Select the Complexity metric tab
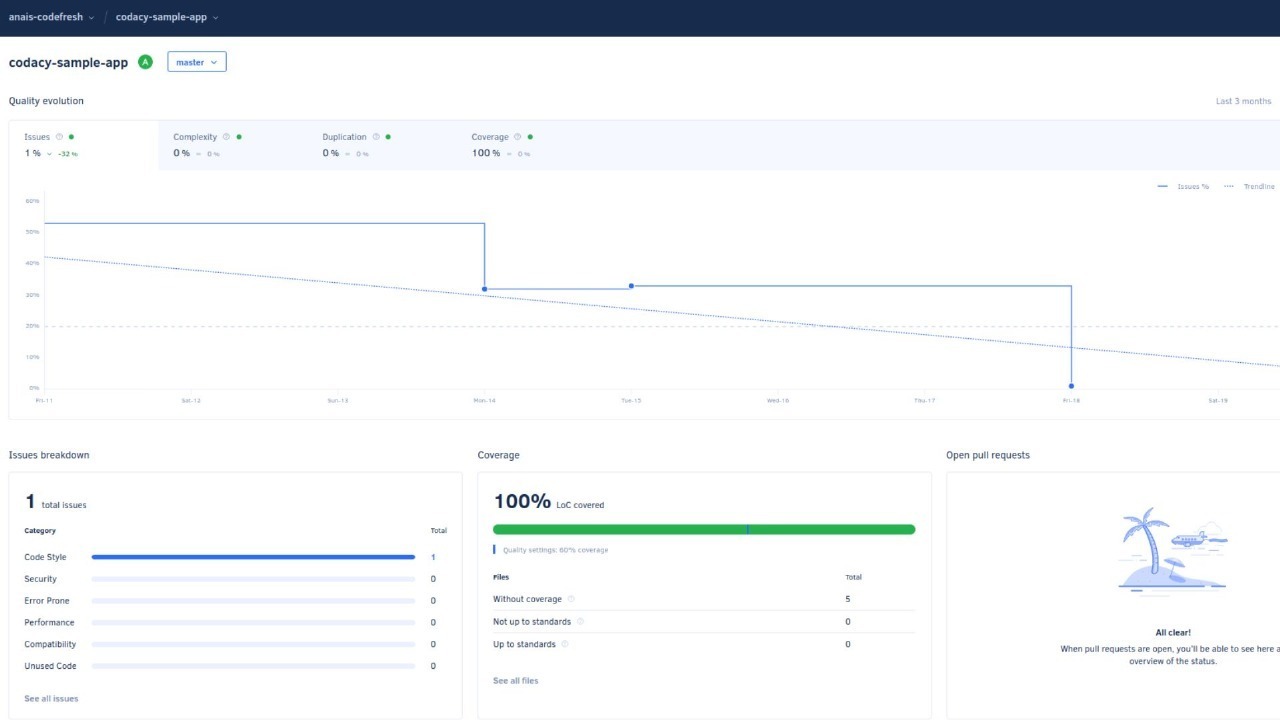 click(x=233, y=145)
